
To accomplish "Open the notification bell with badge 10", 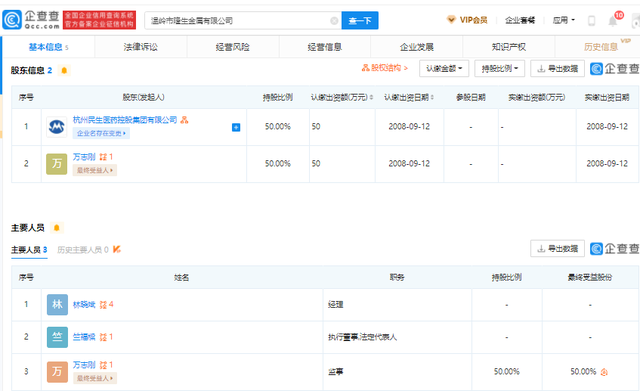I will pyautogui.click(x=613, y=20).
